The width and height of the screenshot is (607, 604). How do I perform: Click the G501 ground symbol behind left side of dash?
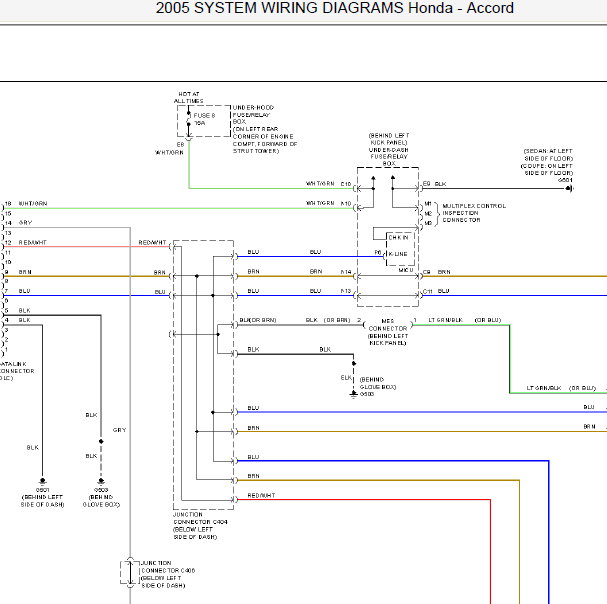42,481
